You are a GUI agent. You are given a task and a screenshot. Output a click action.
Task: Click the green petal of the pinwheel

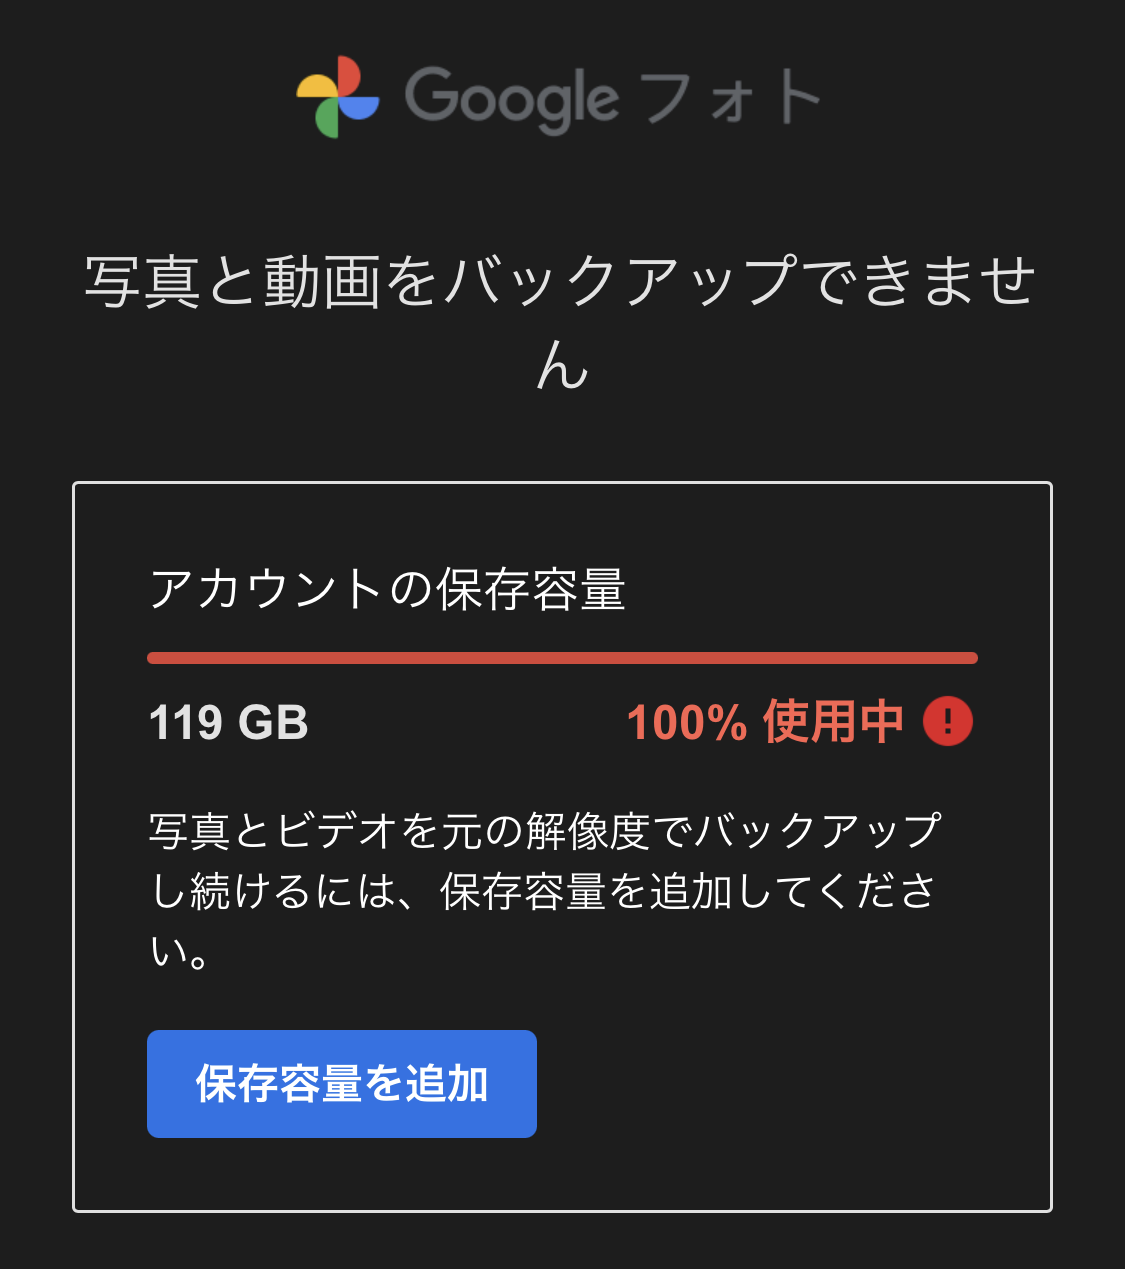(x=327, y=118)
